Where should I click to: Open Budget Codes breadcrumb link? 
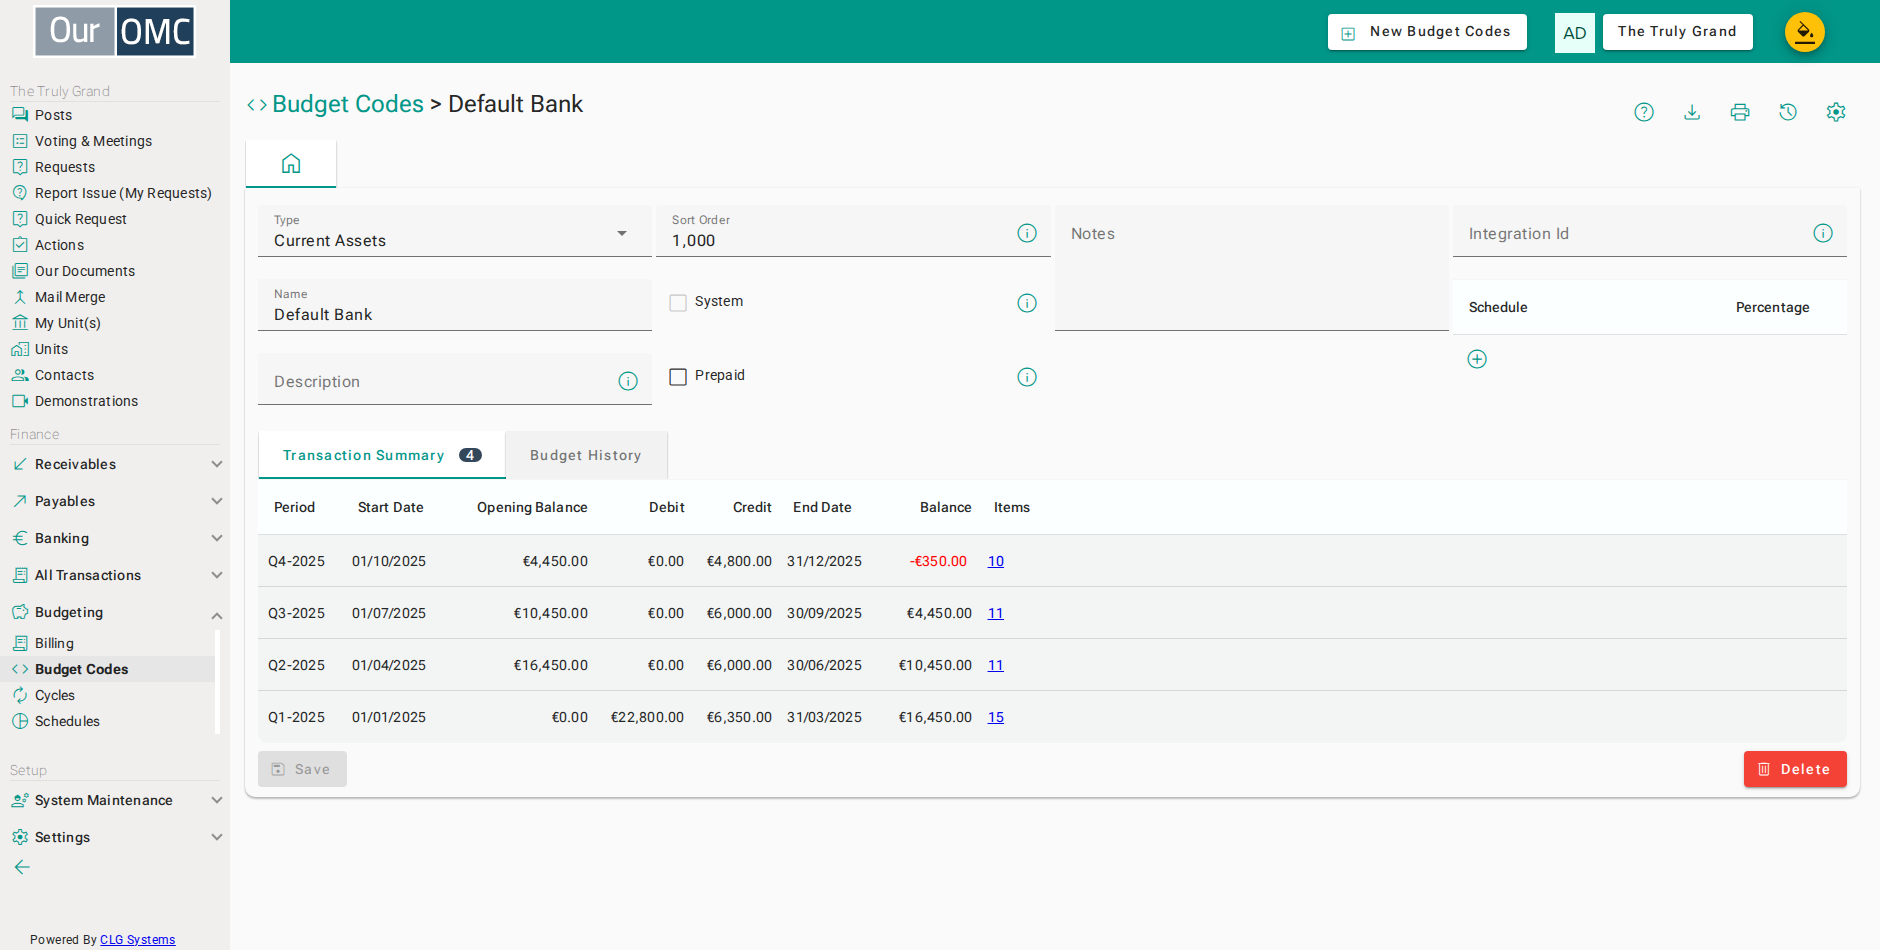pyautogui.click(x=348, y=104)
